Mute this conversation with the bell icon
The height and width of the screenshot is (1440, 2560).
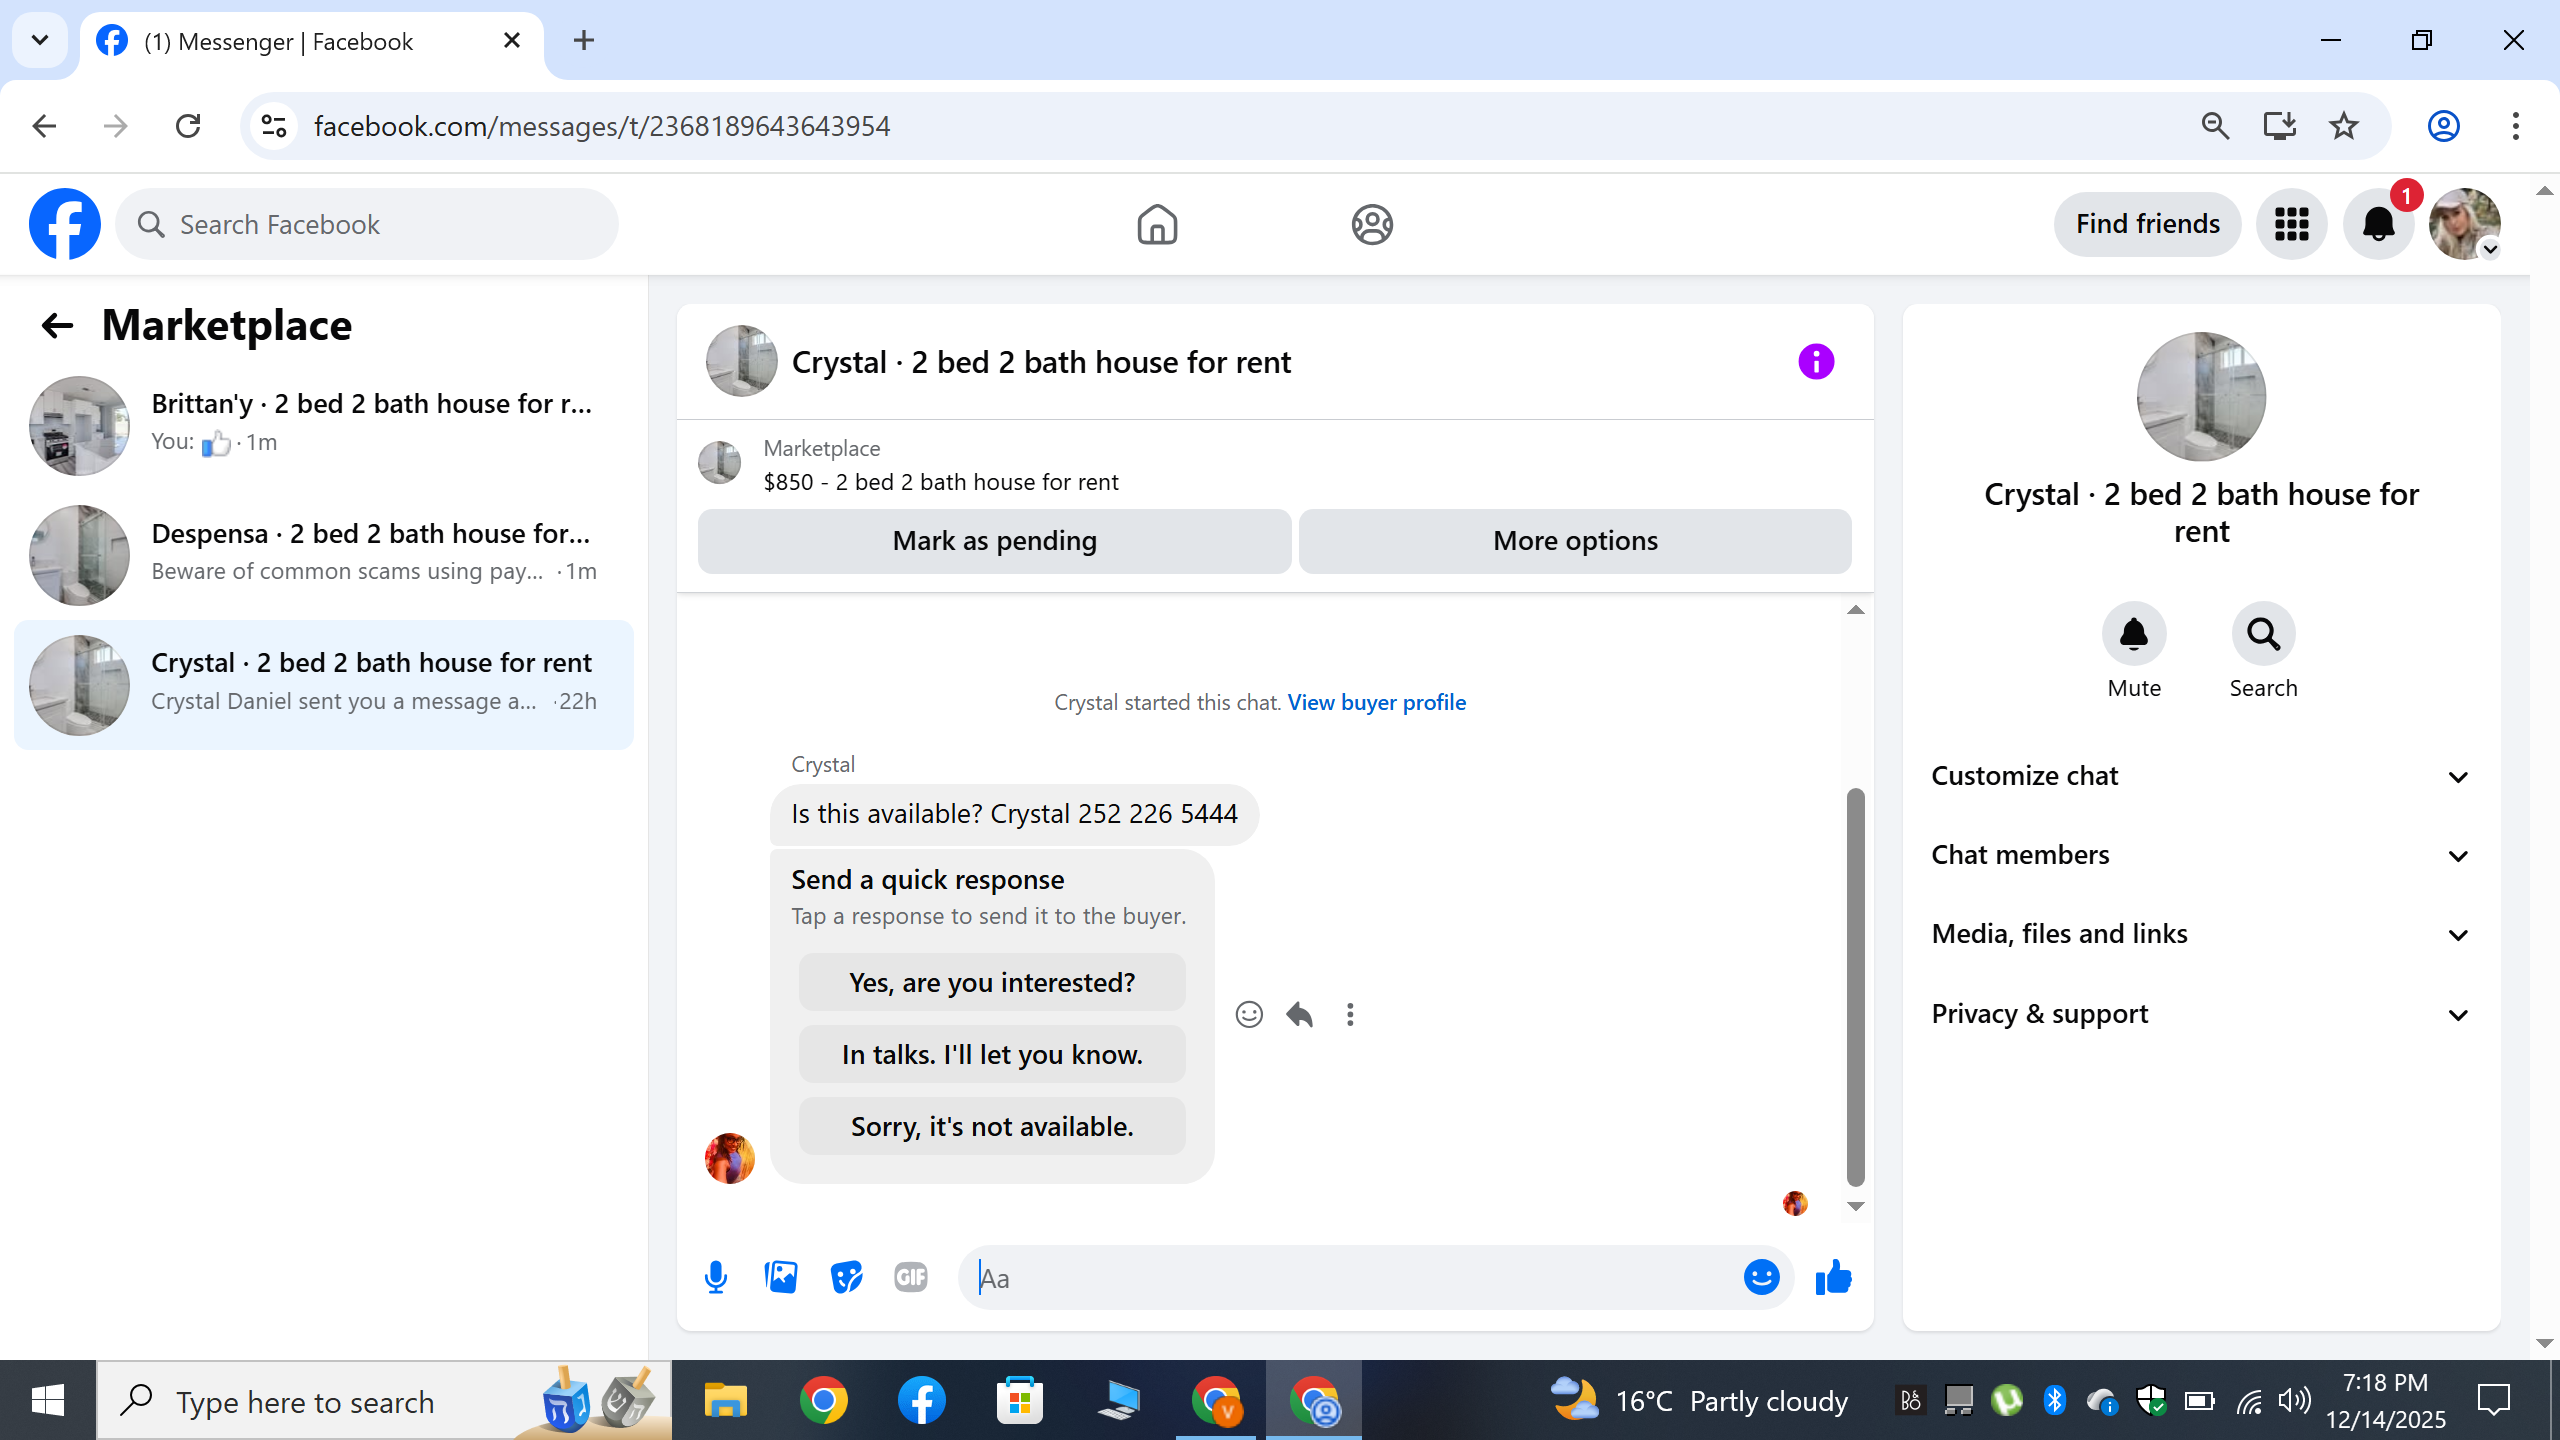[x=2134, y=634]
